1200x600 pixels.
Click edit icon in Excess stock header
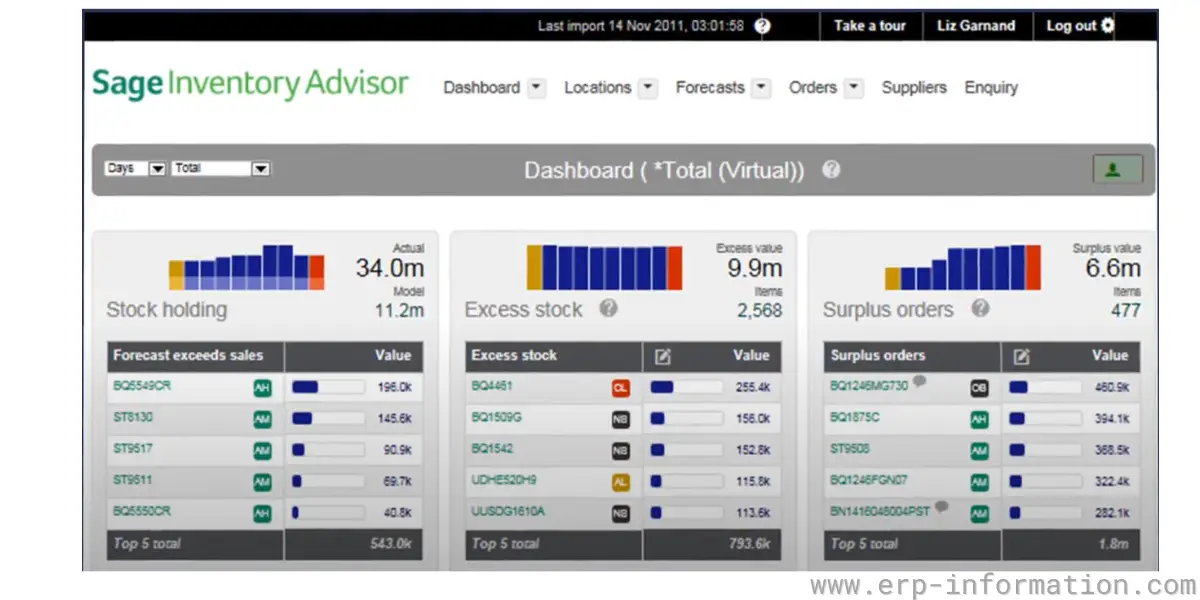(661, 356)
